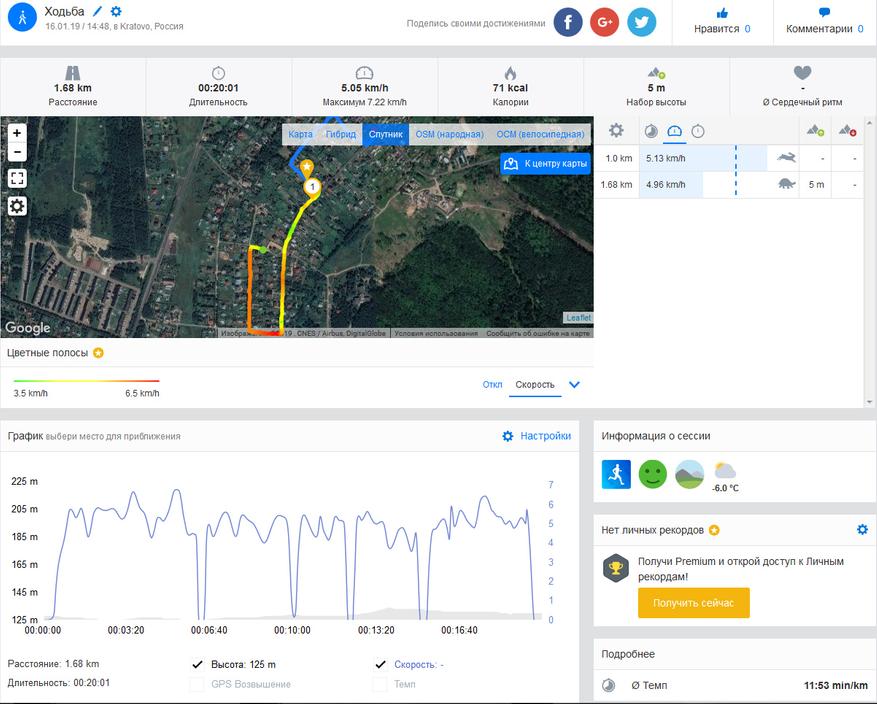Click the green smiley feeling icon
Image resolution: width=877 pixels, height=704 pixels.
pos(653,474)
